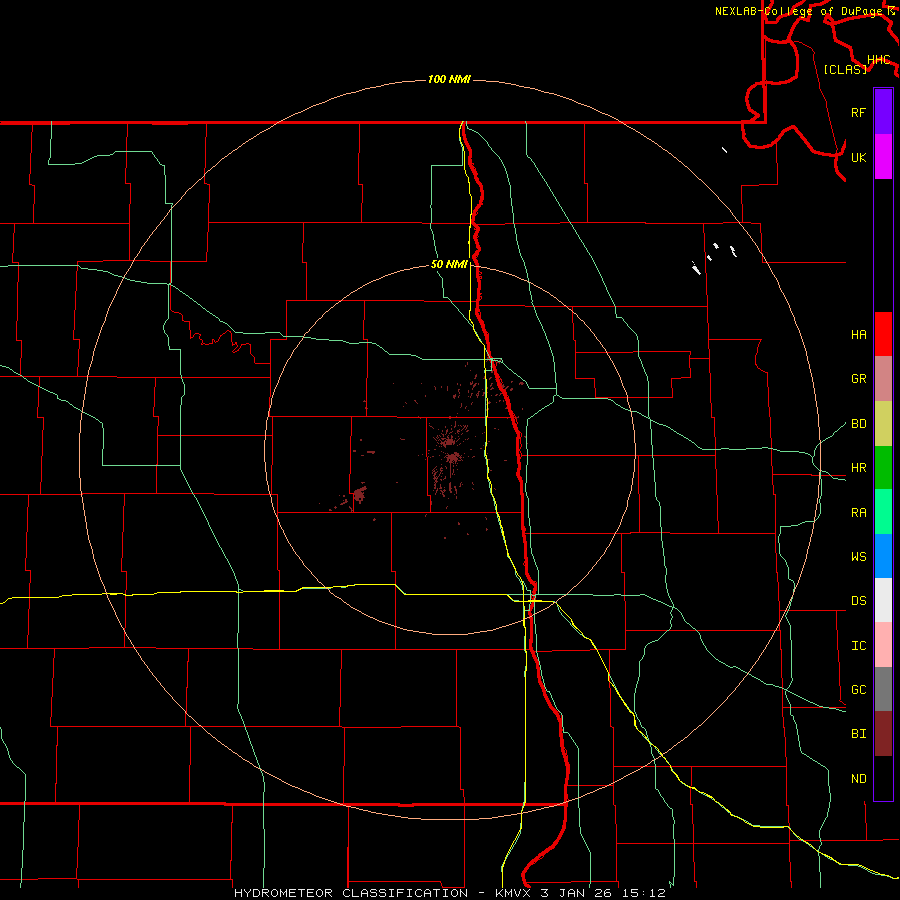
Task: Click the red HA legend swatch
Action: [x=883, y=334]
